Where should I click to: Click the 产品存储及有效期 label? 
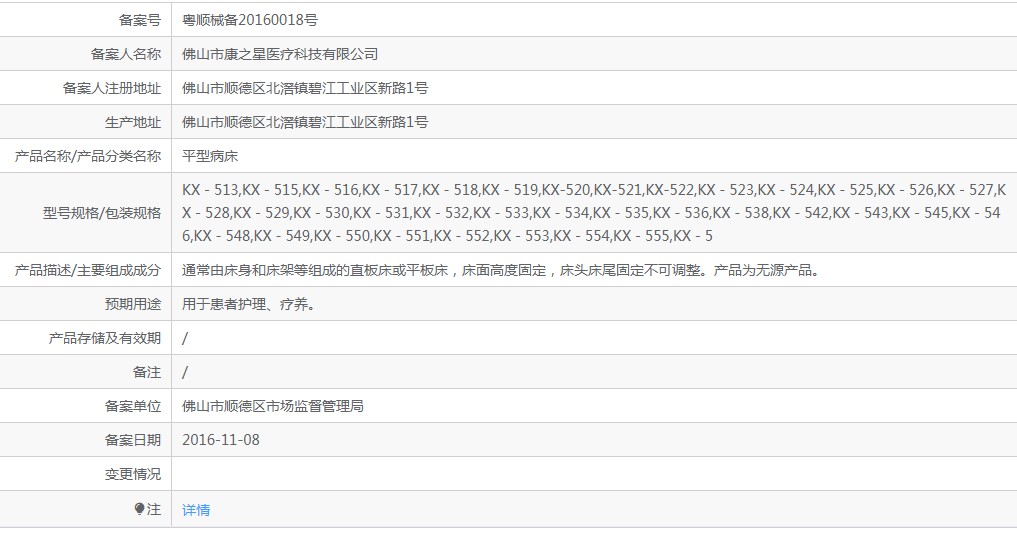pos(104,338)
